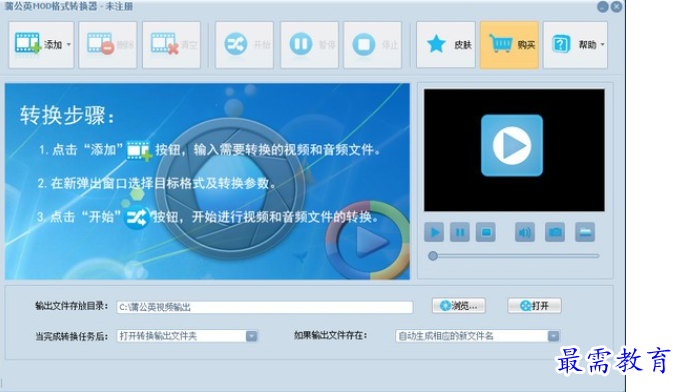Click the 停止 (Stop) toolbar button
This screenshot has width=679, height=392.
[x=372, y=45]
